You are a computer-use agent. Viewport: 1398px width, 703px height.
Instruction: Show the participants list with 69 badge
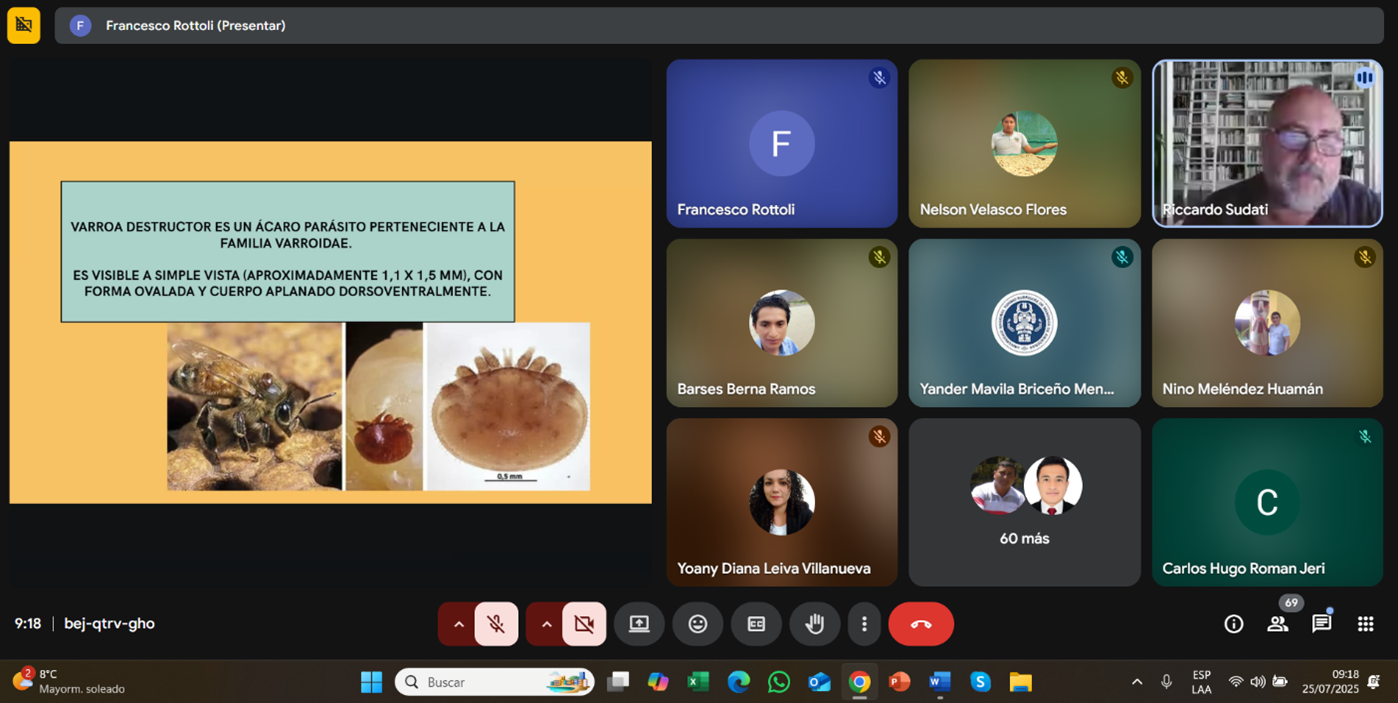click(1278, 624)
